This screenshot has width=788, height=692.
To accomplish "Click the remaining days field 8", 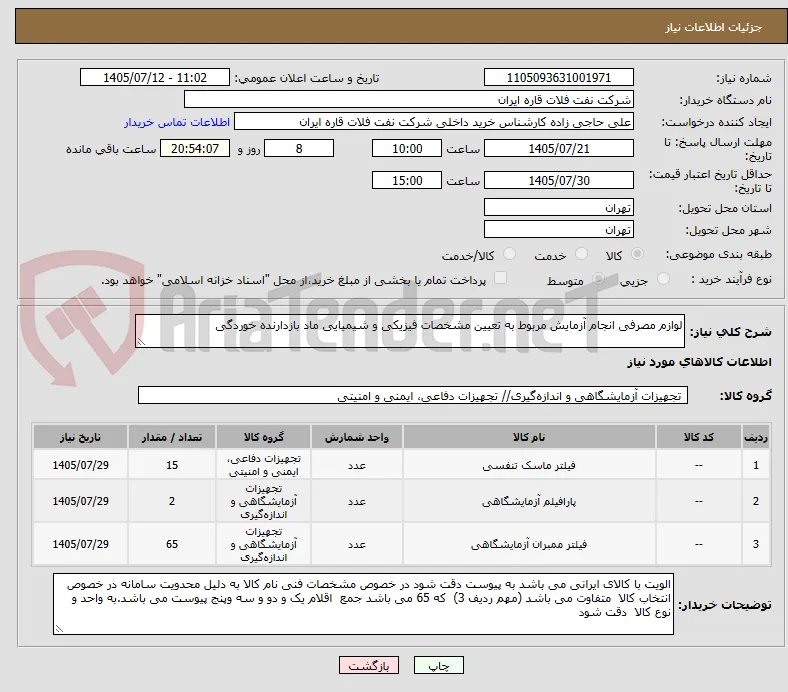I will point(299,149).
